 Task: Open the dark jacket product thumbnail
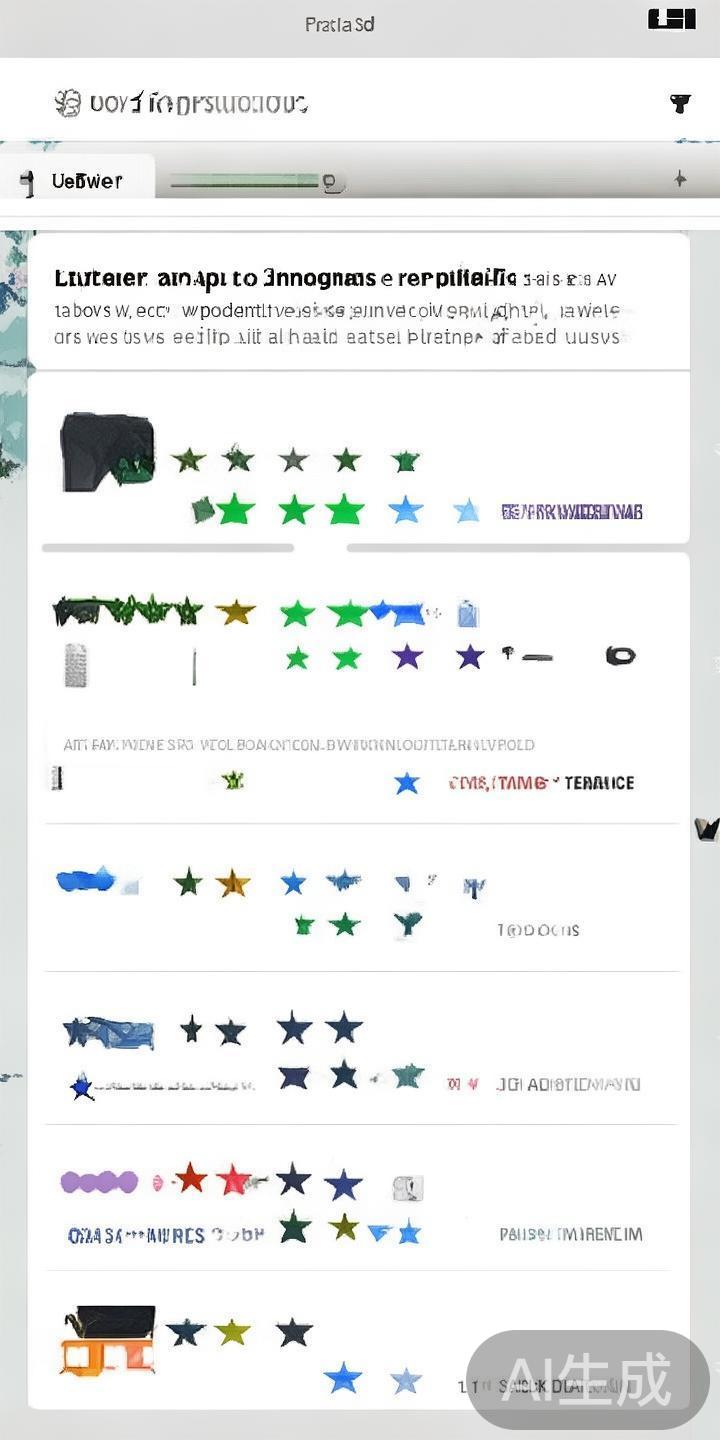tap(107, 452)
